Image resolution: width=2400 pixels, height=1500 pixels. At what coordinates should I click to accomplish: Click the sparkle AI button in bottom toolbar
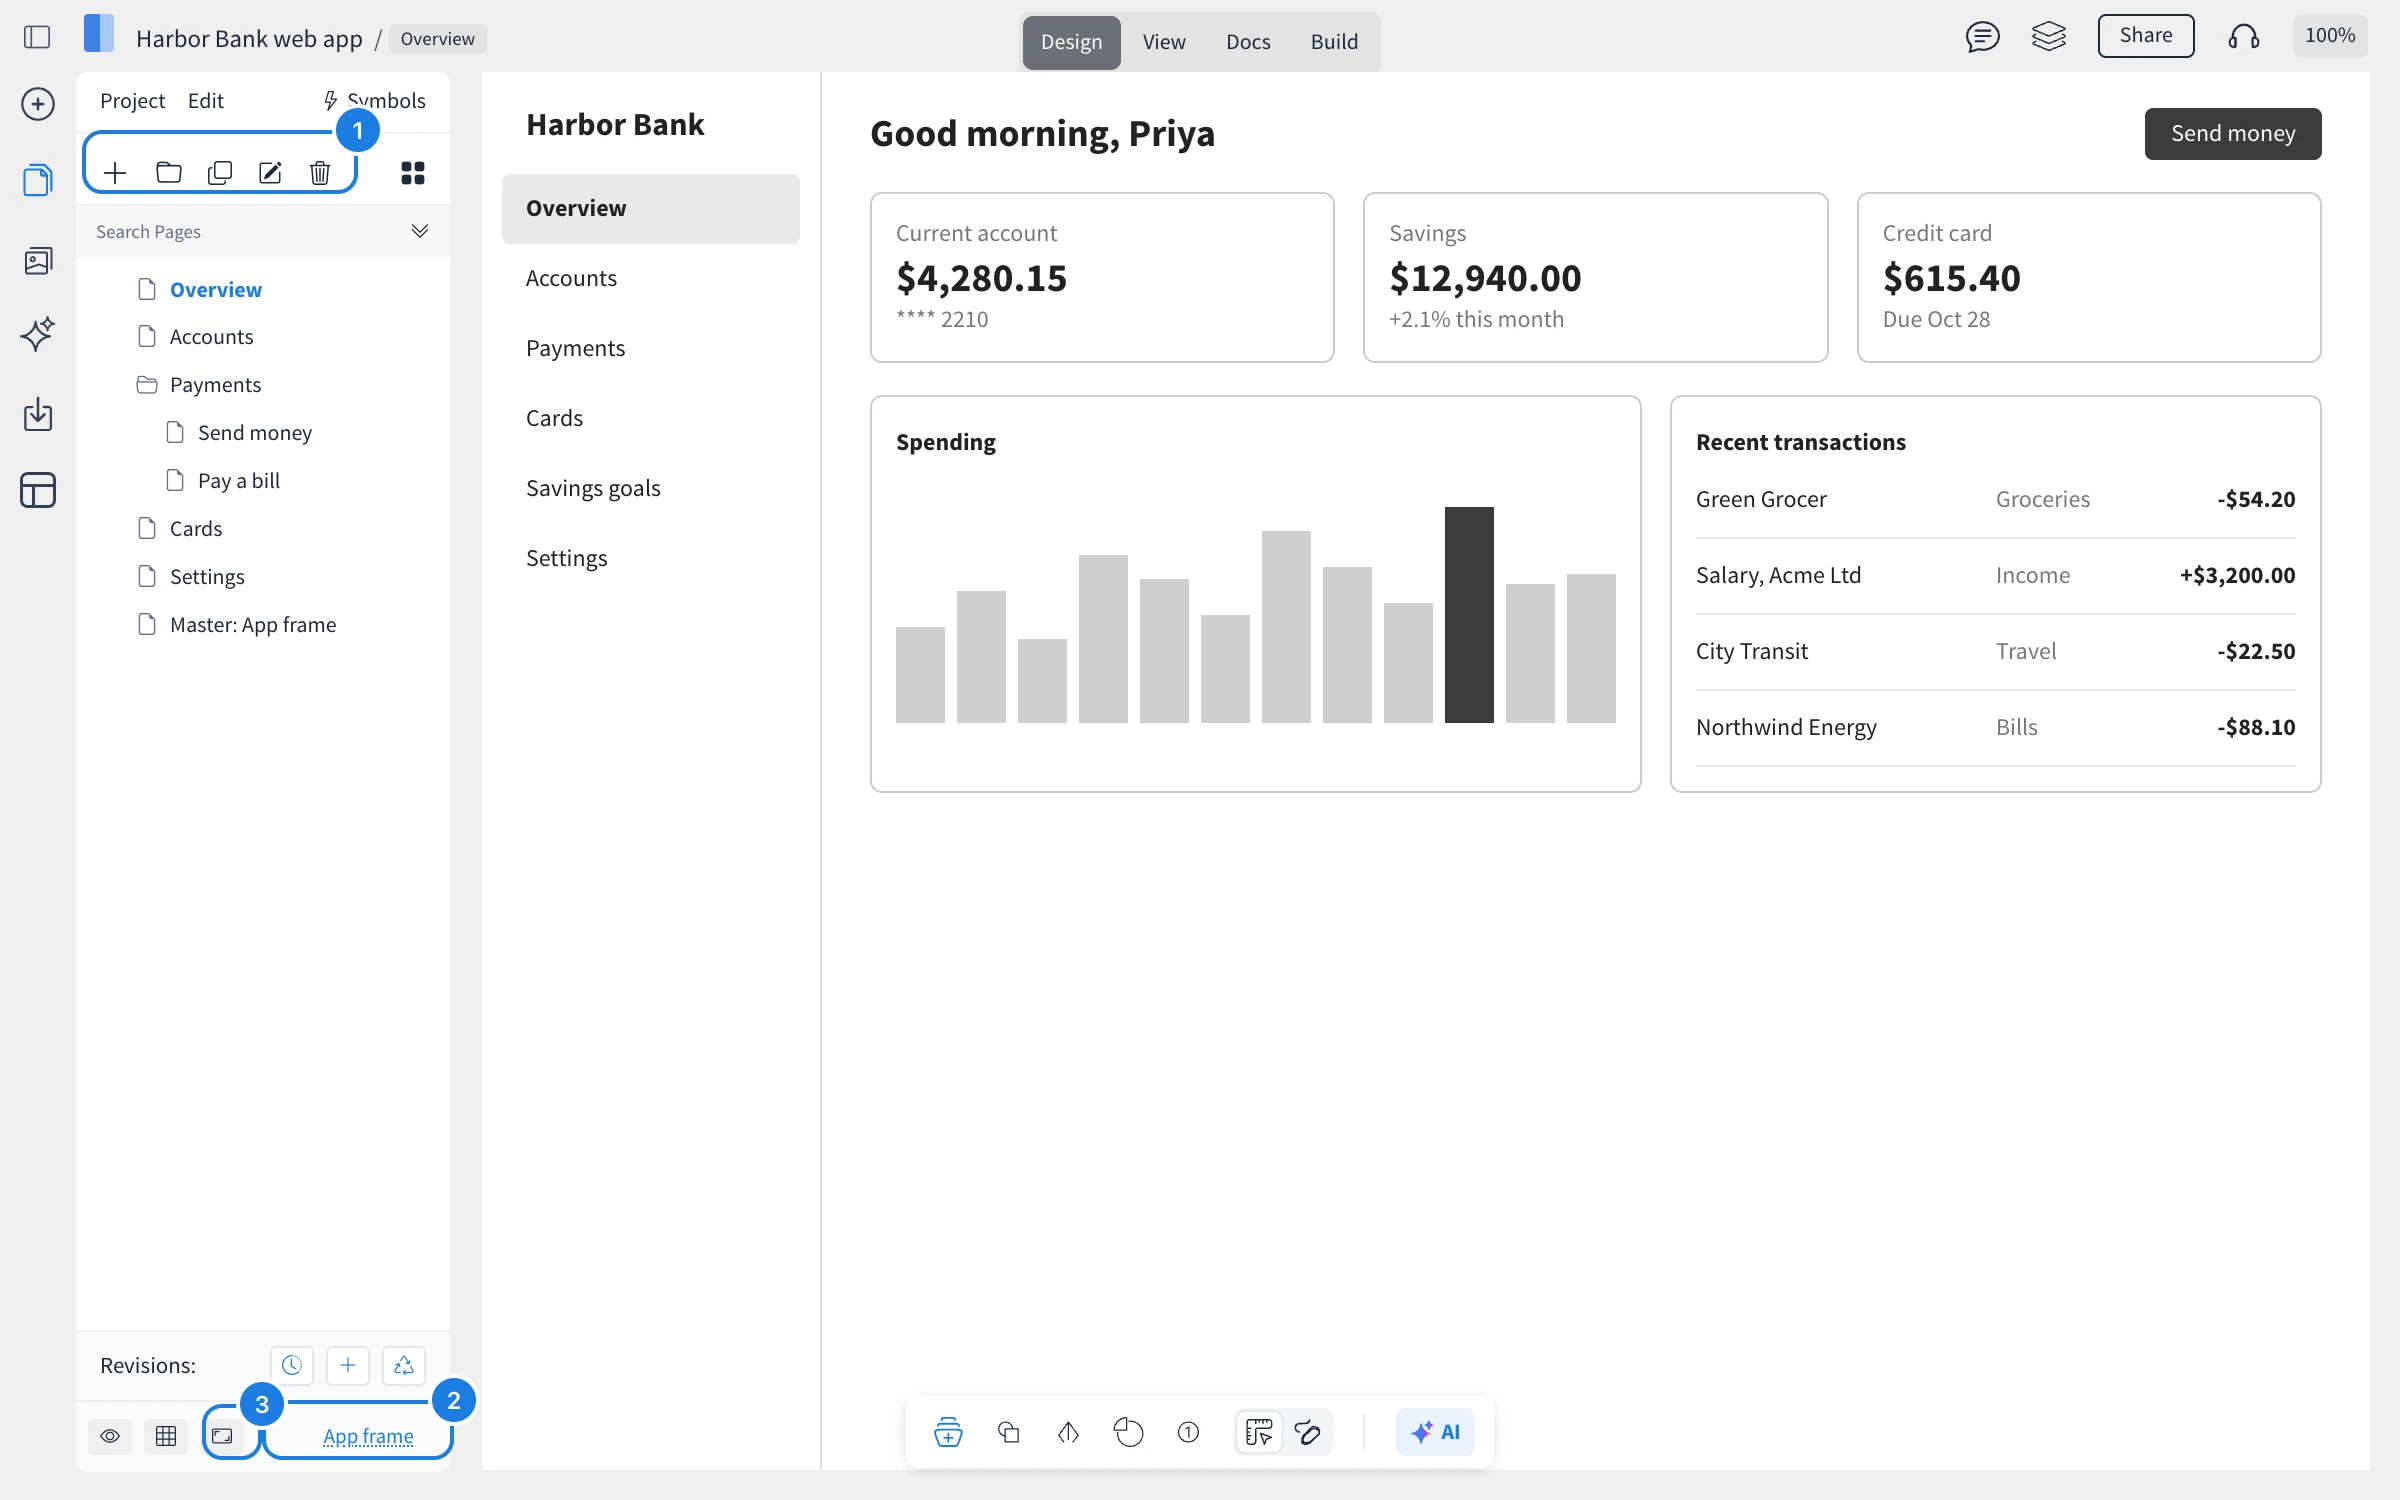(x=1435, y=1432)
